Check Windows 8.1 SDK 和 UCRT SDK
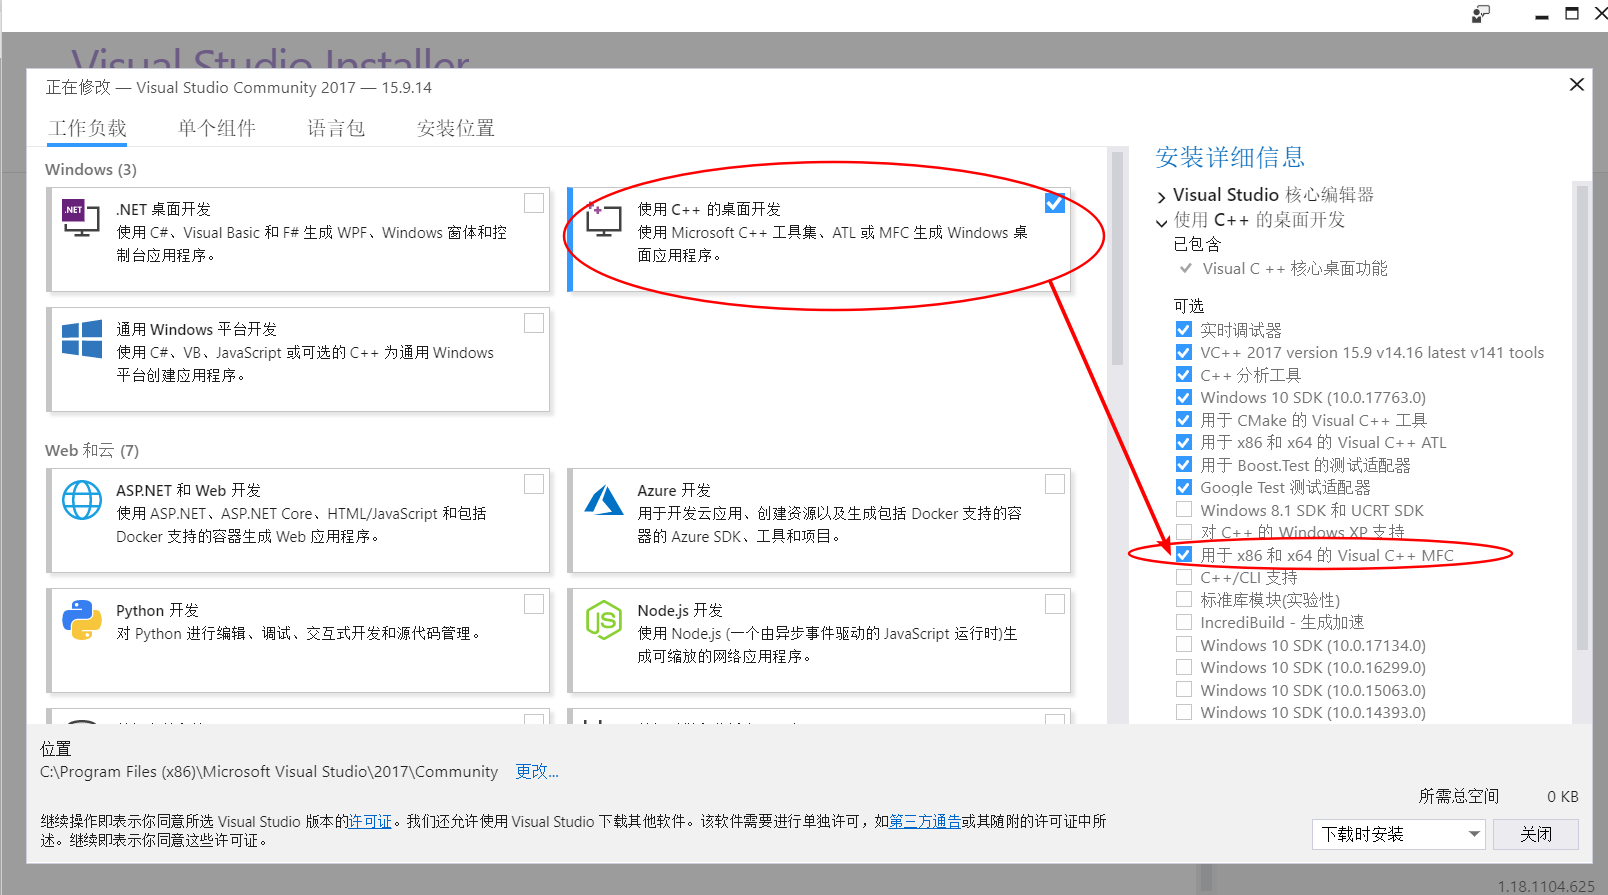 tap(1184, 510)
